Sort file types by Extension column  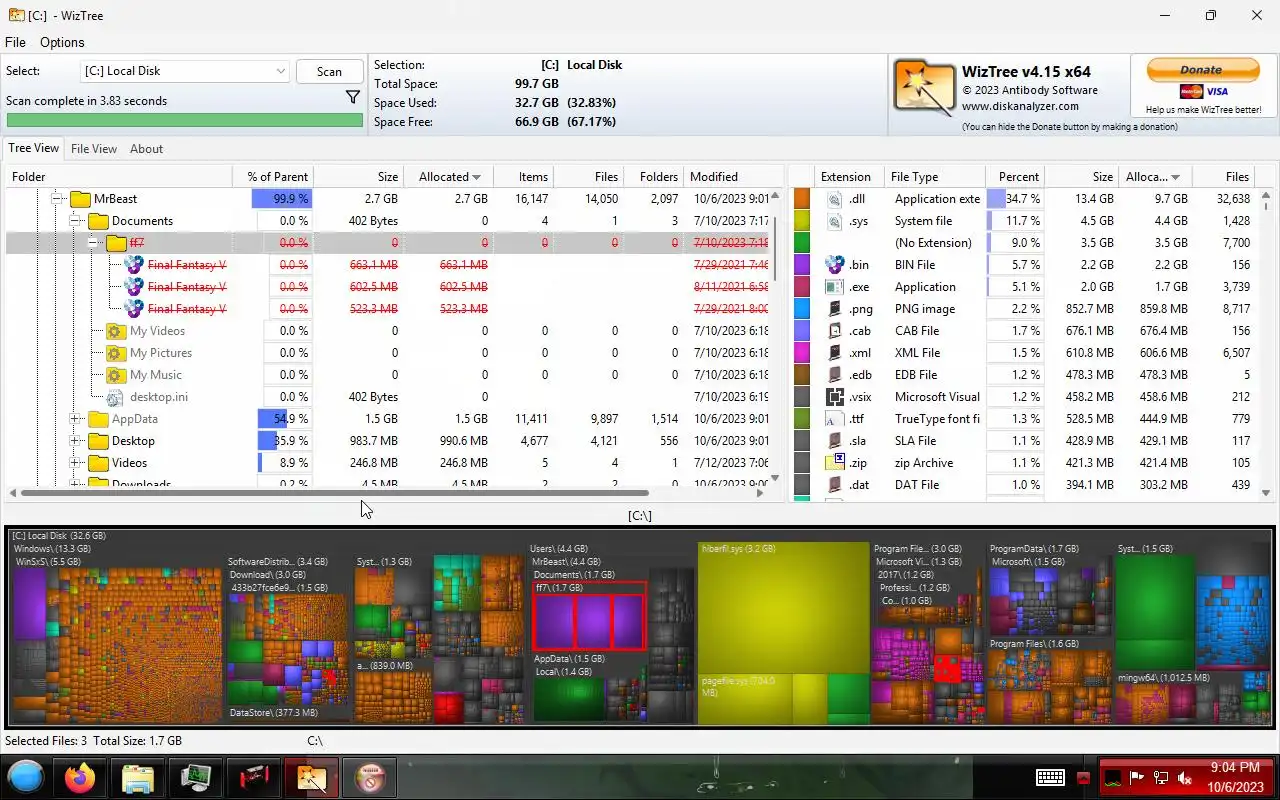coord(850,176)
